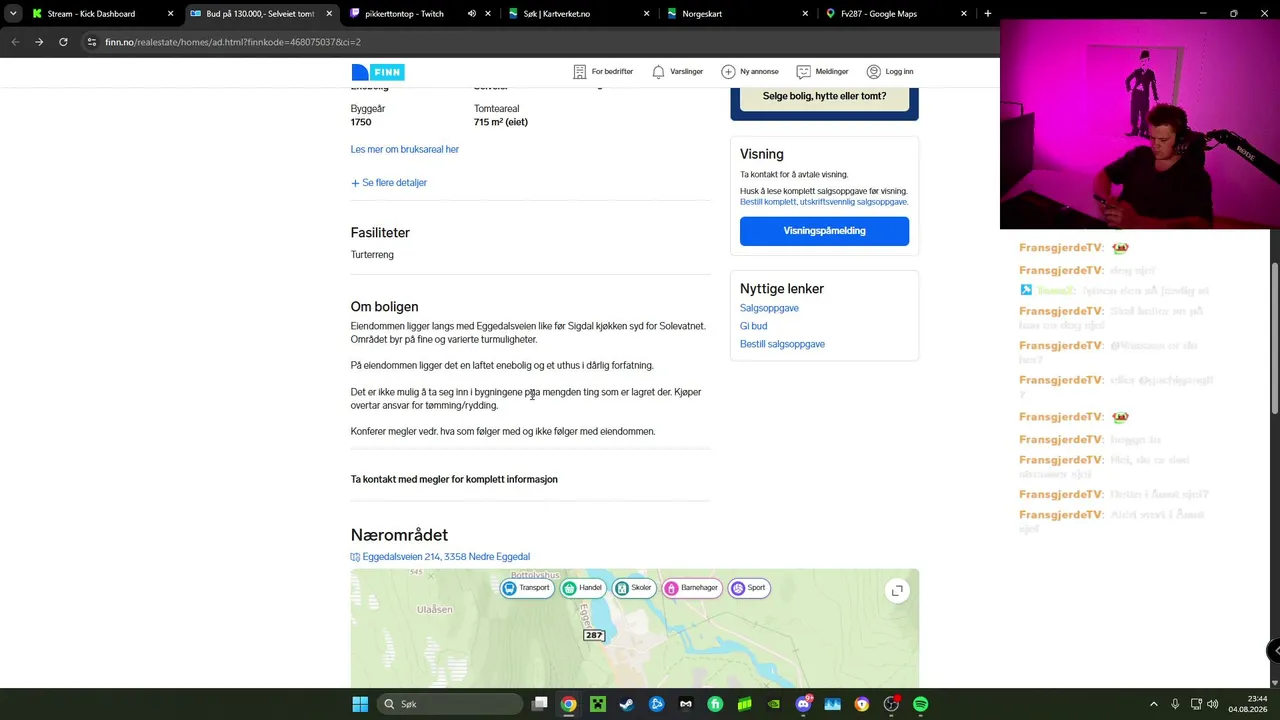Open Bestill komplett, utskriftsvennlig salgsoppgave link

pos(823,202)
